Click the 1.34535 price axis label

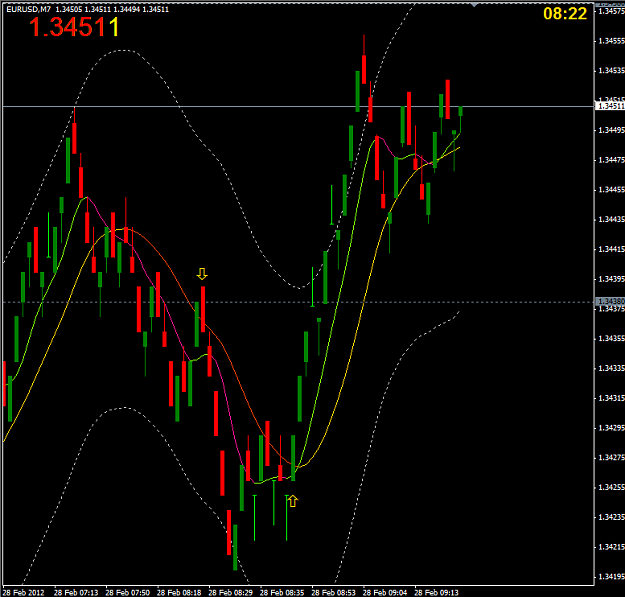point(611,71)
